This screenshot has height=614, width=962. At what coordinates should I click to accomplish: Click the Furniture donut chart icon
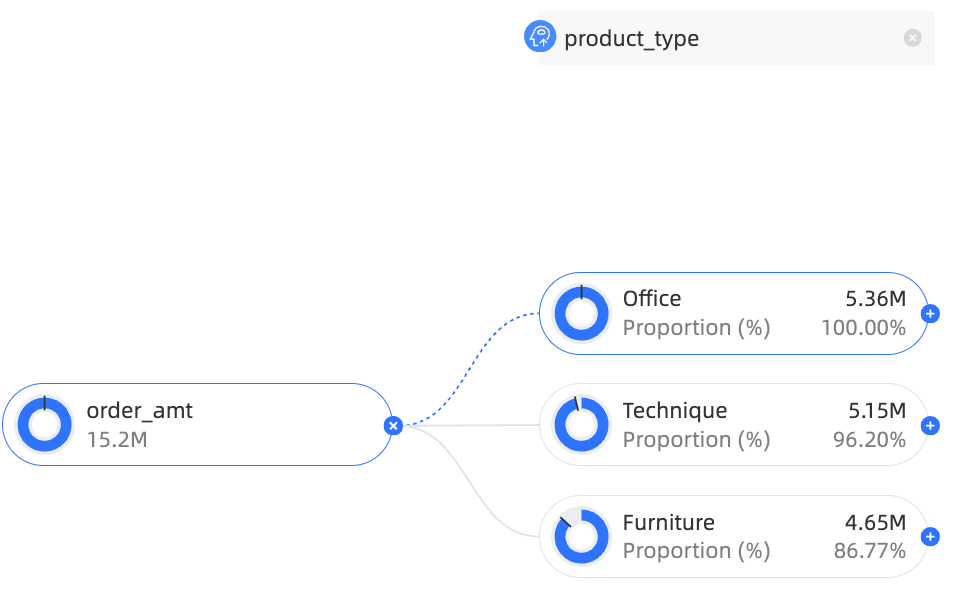pos(581,536)
